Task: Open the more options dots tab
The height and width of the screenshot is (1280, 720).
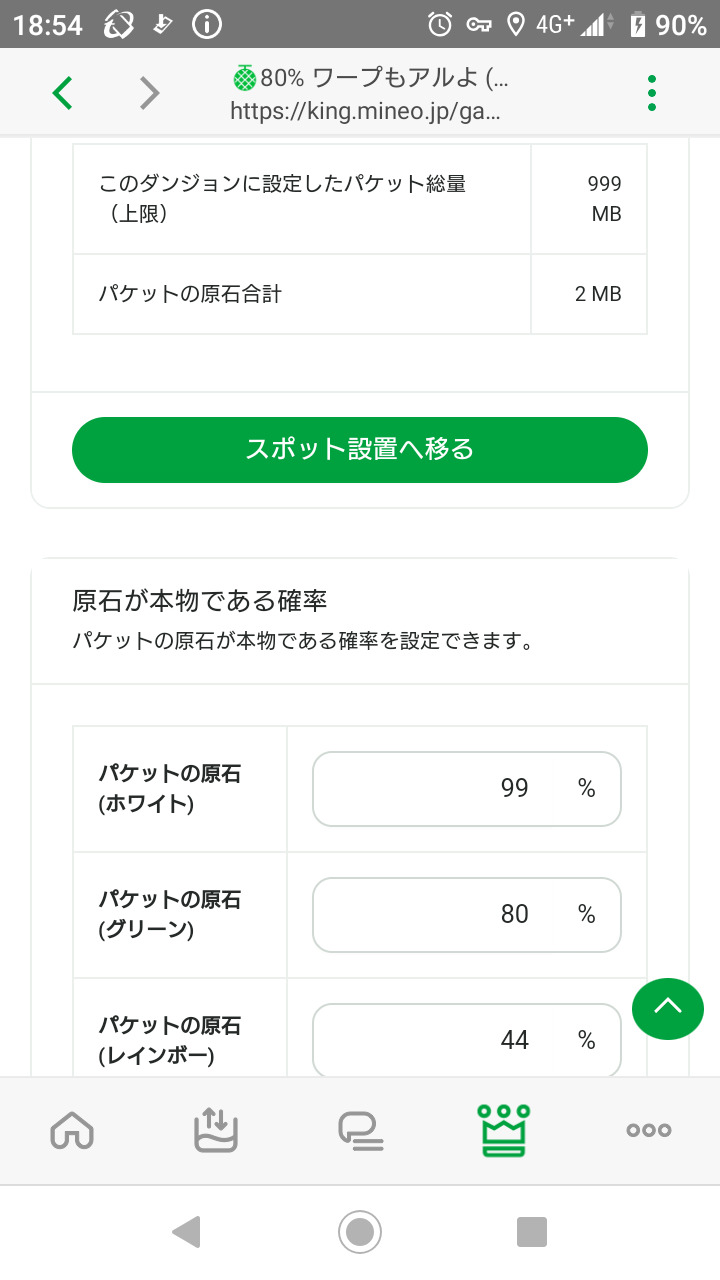Action: click(648, 1130)
